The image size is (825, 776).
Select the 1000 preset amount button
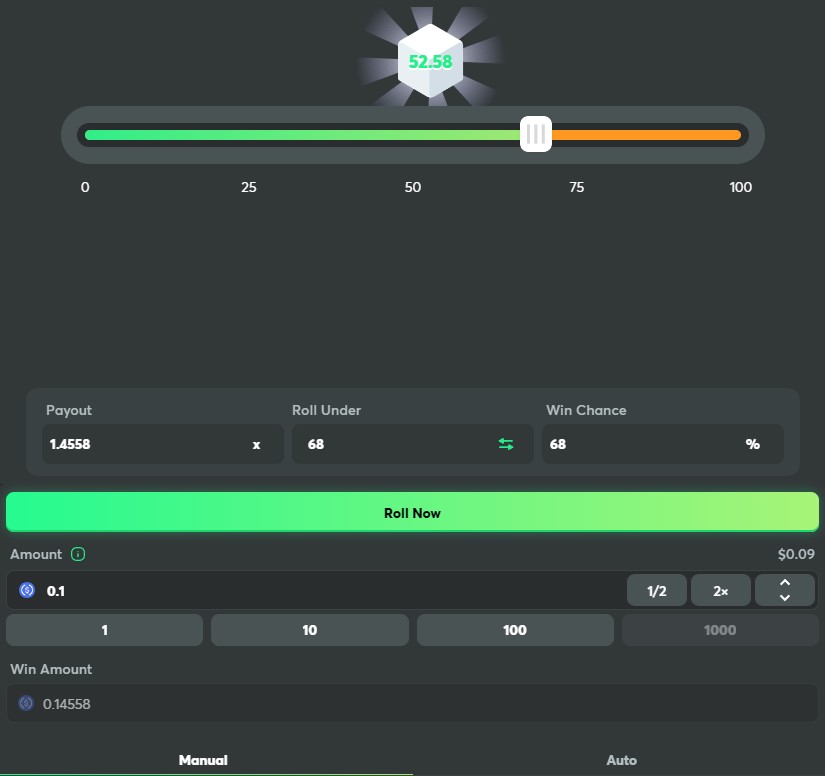tap(720, 630)
